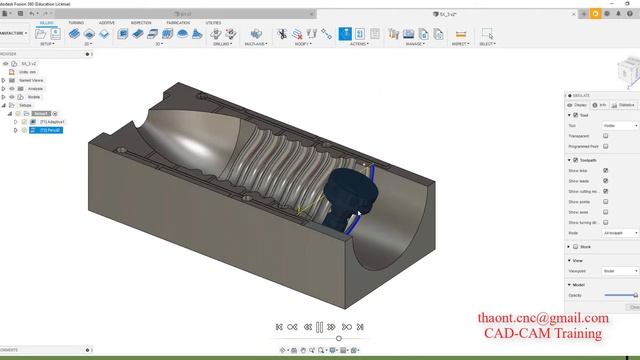Click the Close button in Simulate panel
640x360 pixels.
pos(634,307)
